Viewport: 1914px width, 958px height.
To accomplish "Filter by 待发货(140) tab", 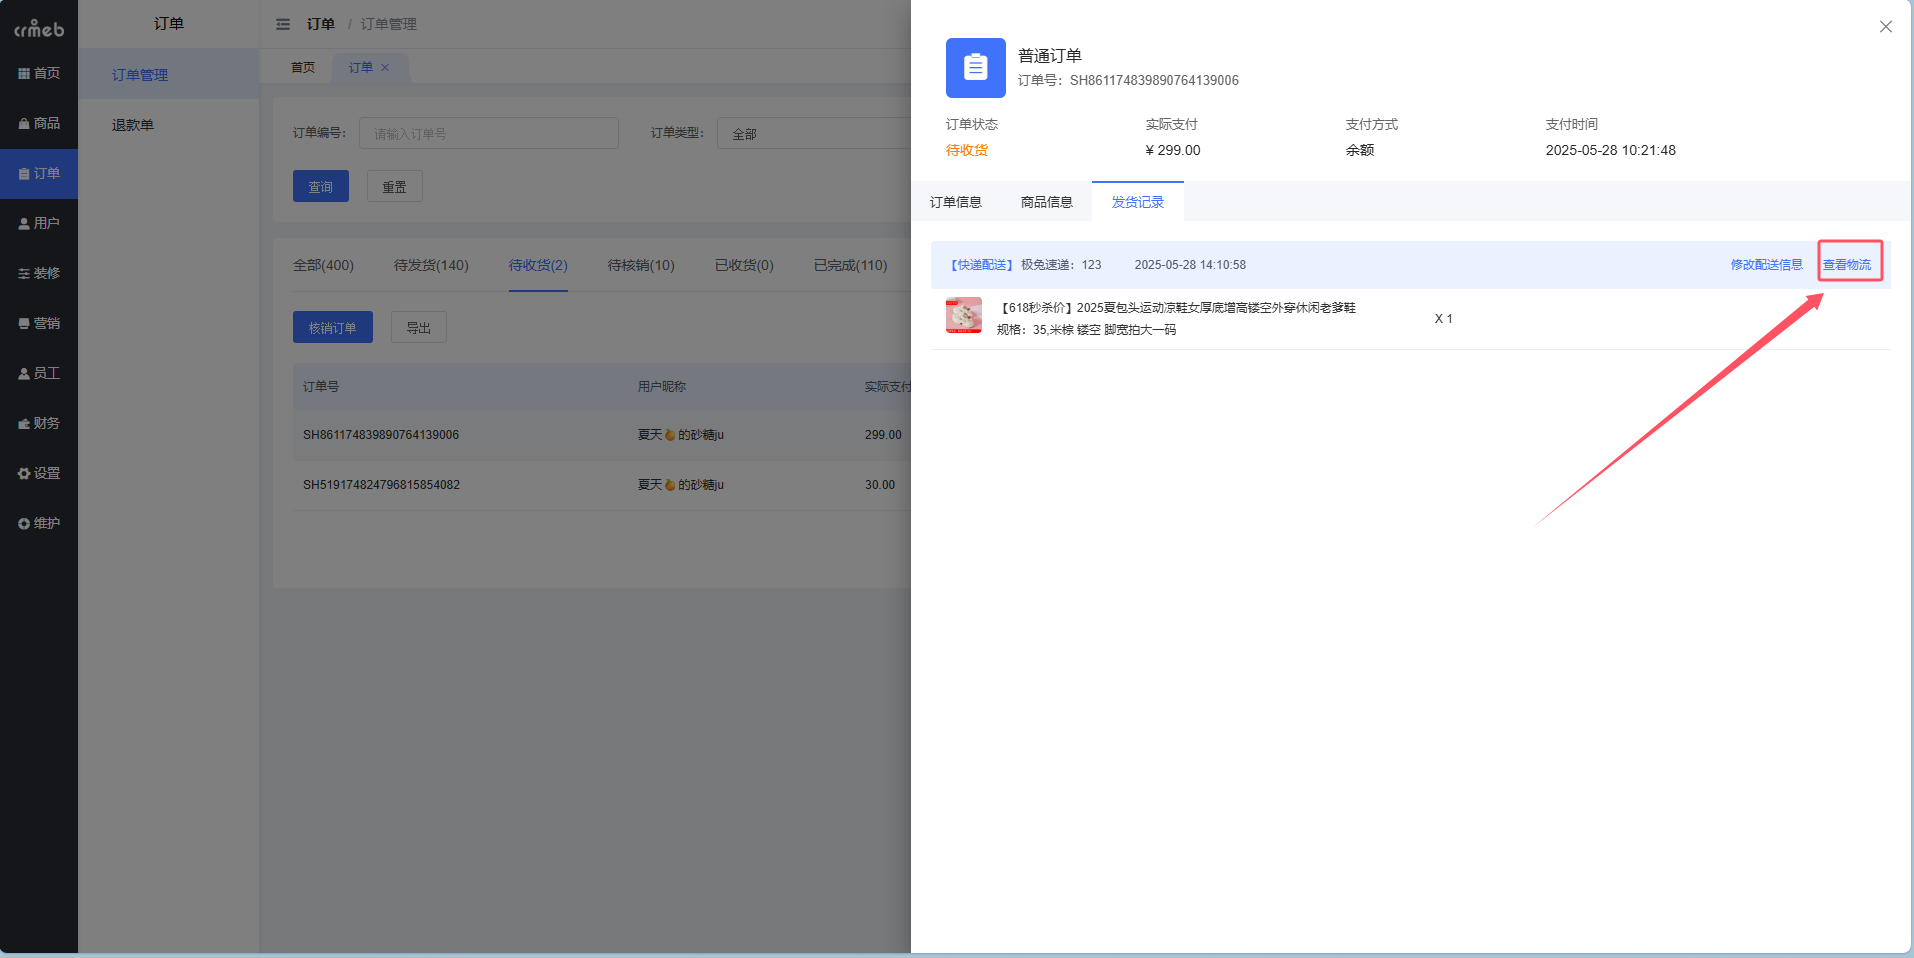I will click(431, 265).
